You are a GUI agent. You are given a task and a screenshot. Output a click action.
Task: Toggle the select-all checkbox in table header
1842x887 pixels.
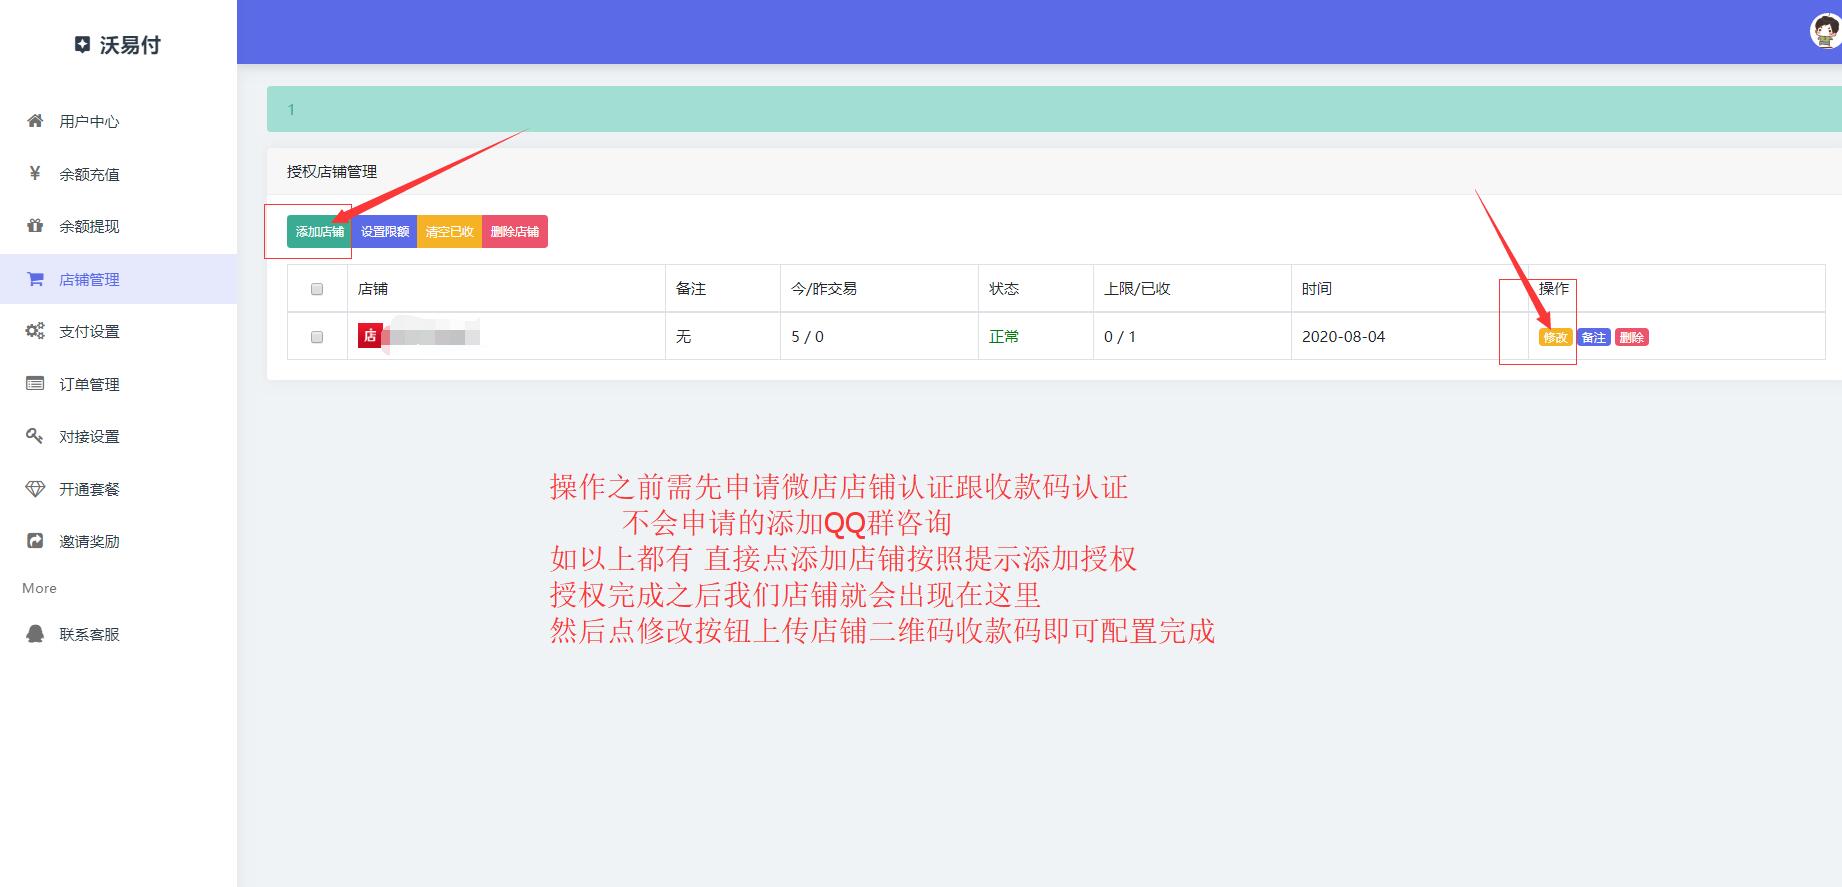click(x=317, y=289)
